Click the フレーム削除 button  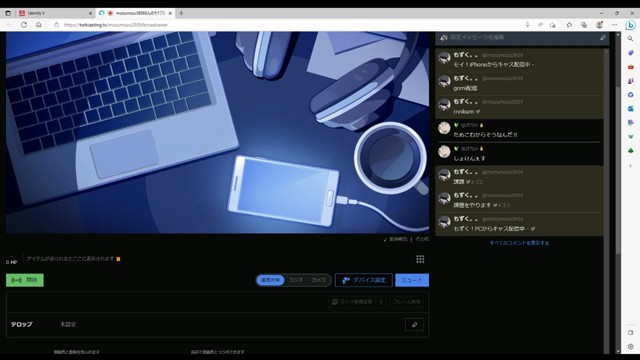[406, 302]
